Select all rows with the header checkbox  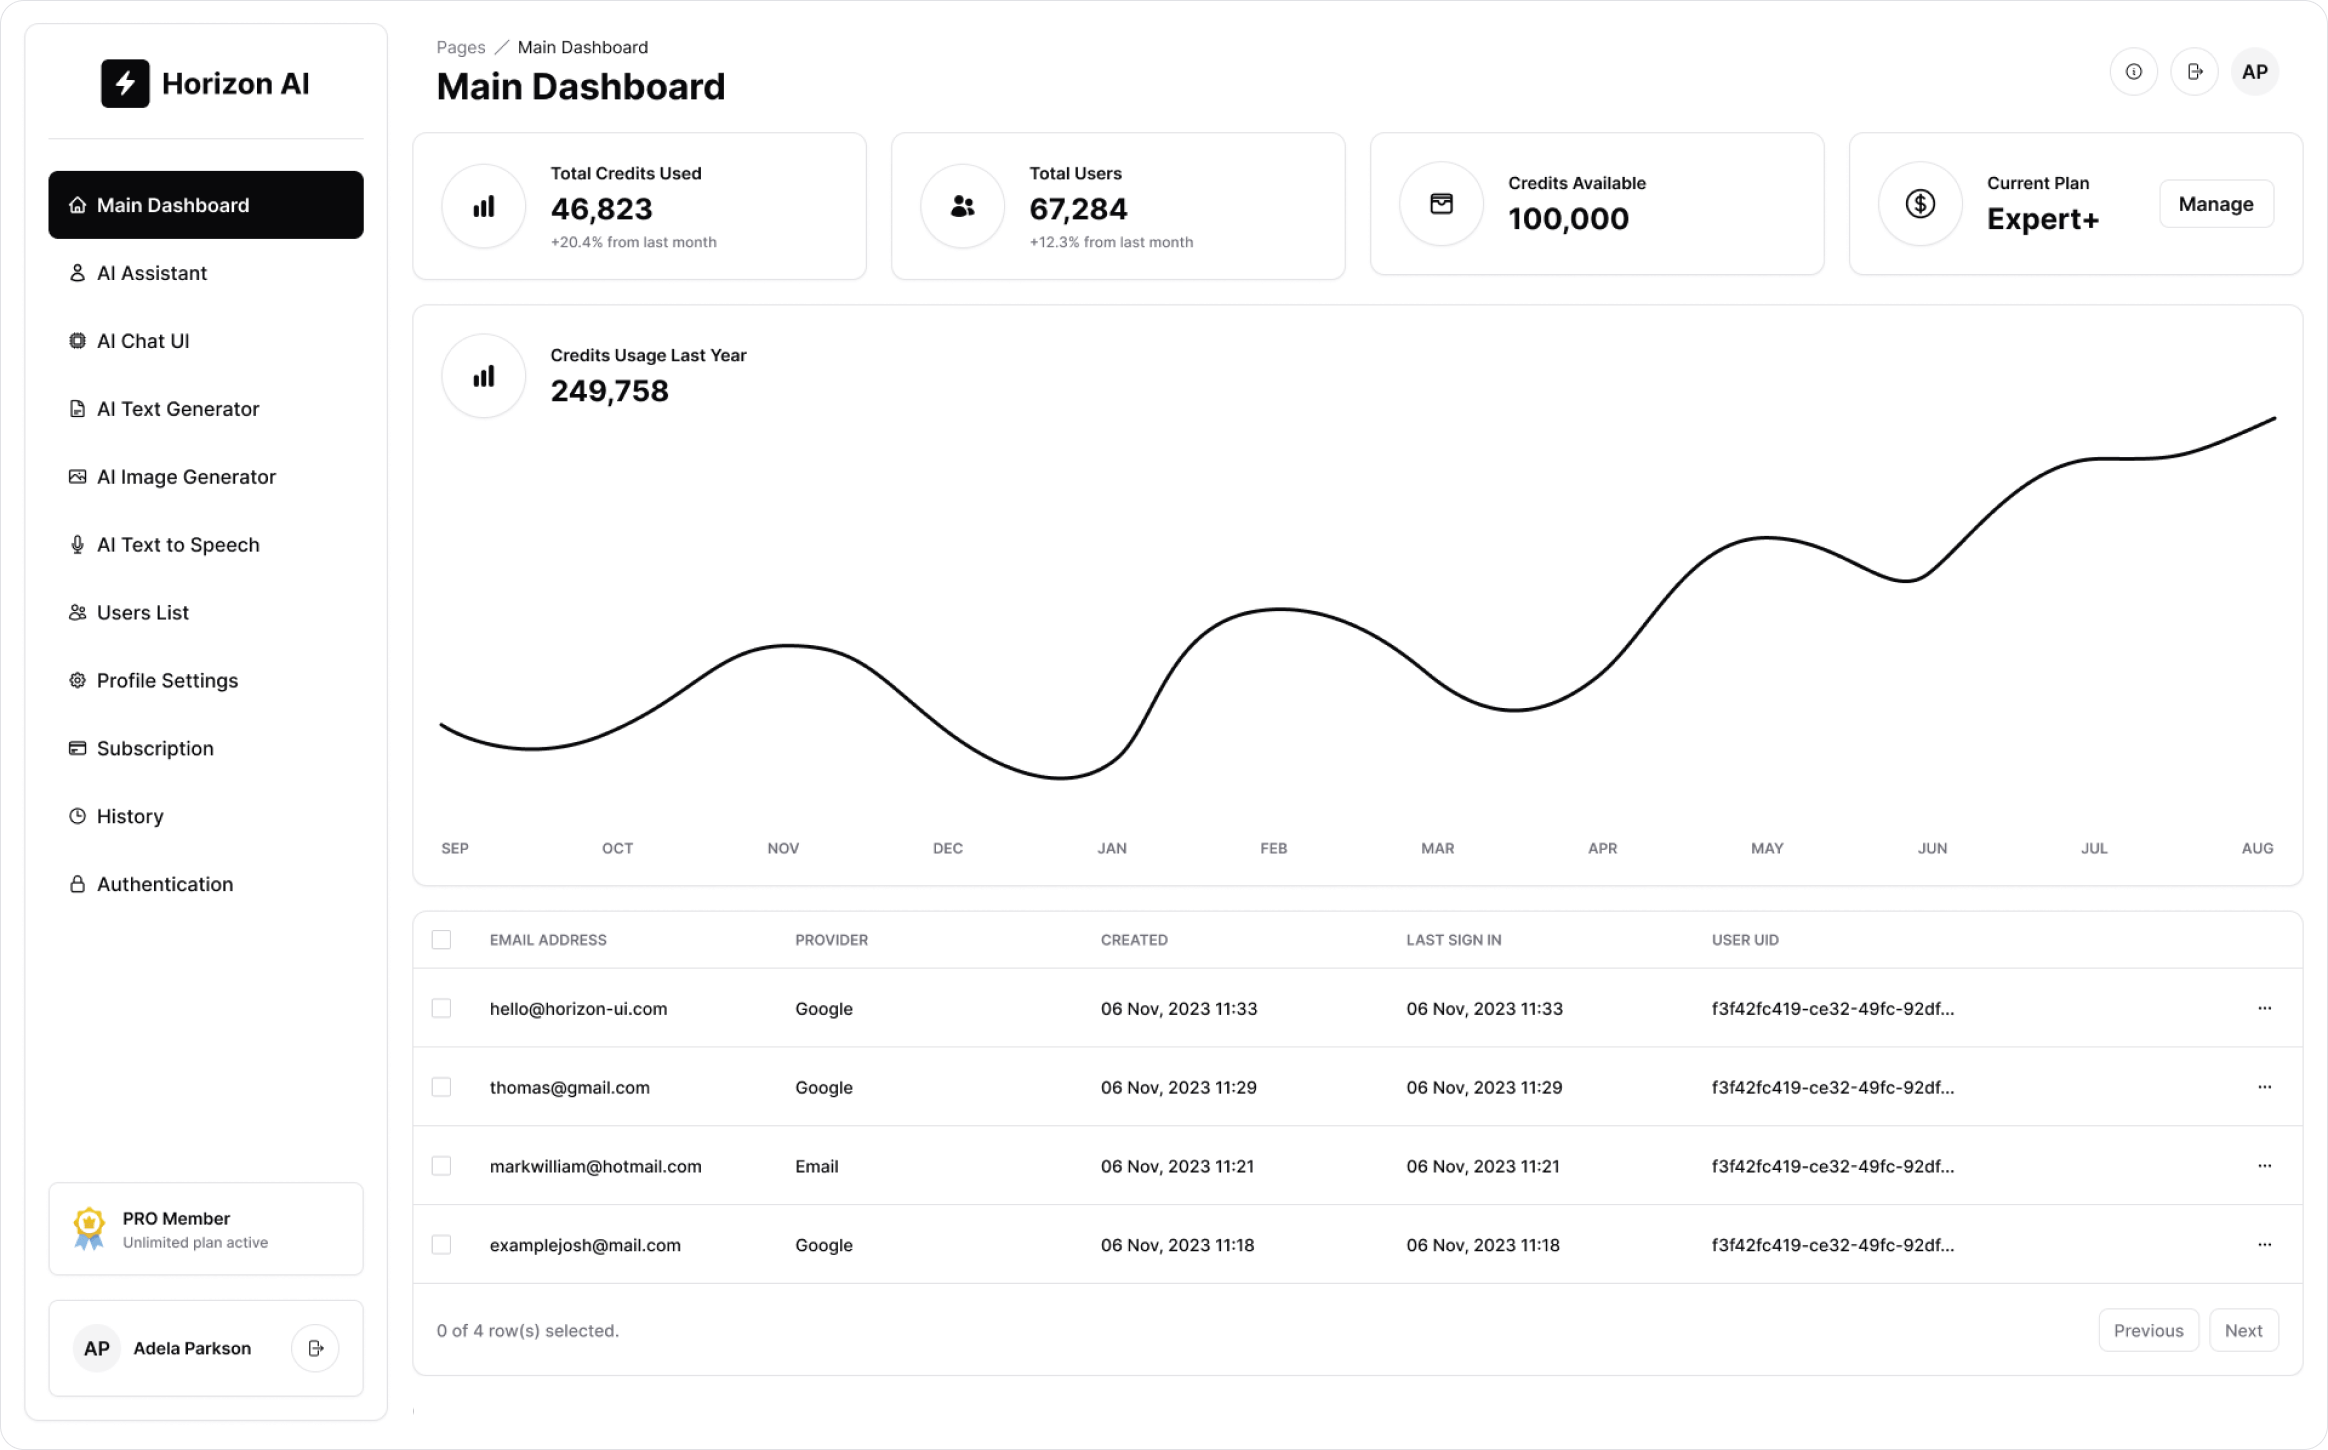pyautogui.click(x=442, y=939)
